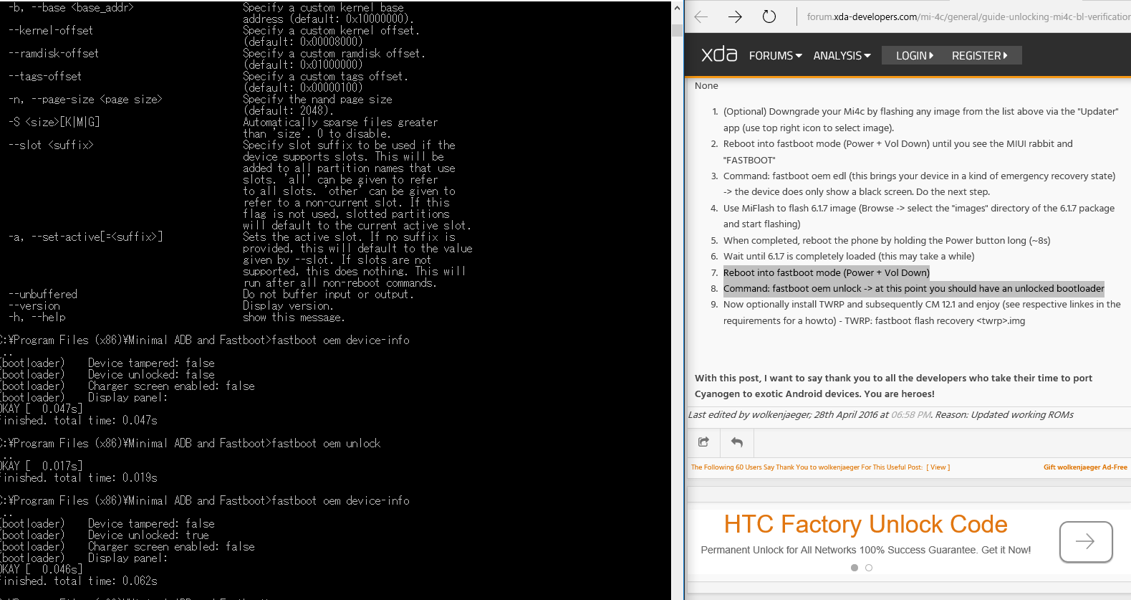Open the REGISTER button
This screenshot has width=1131, height=600.
[x=980, y=56]
